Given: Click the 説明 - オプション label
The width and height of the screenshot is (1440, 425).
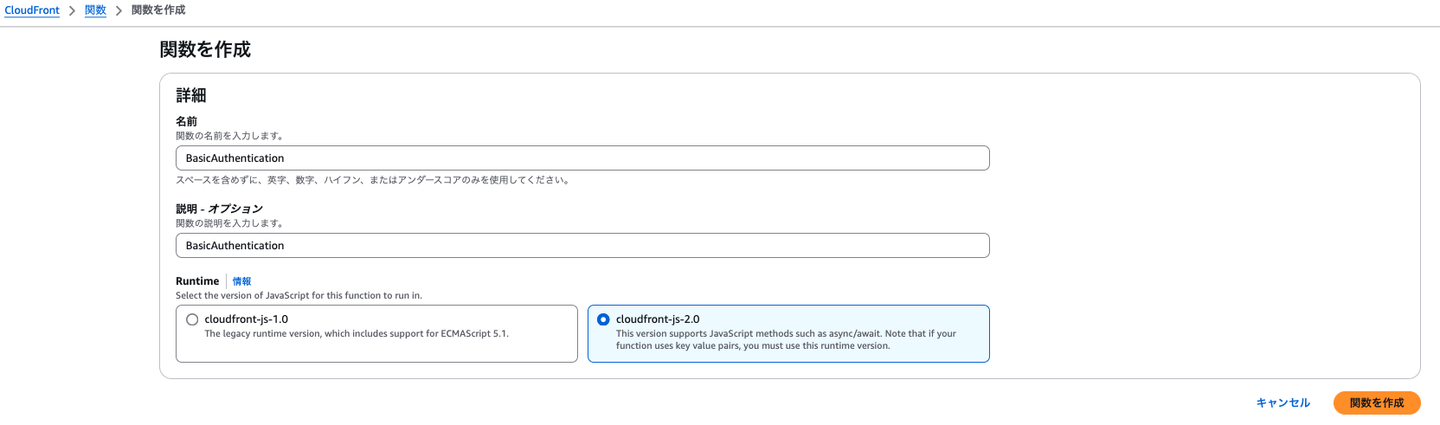Looking at the screenshot, I should (x=219, y=209).
